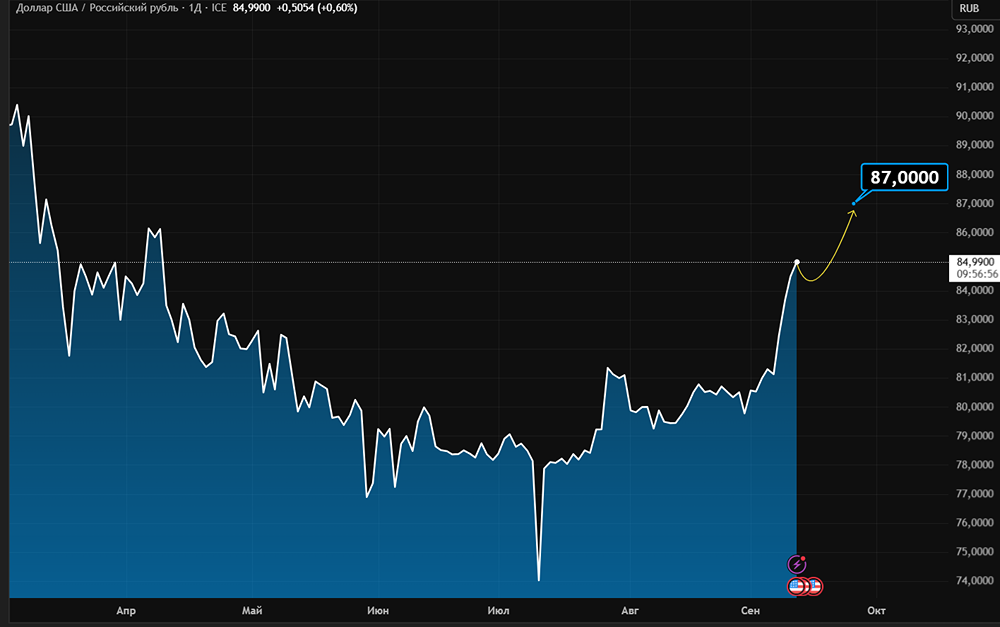The image size is (1000, 627).
Task: Click the 79,0000 price axis label
Action: coord(974,436)
